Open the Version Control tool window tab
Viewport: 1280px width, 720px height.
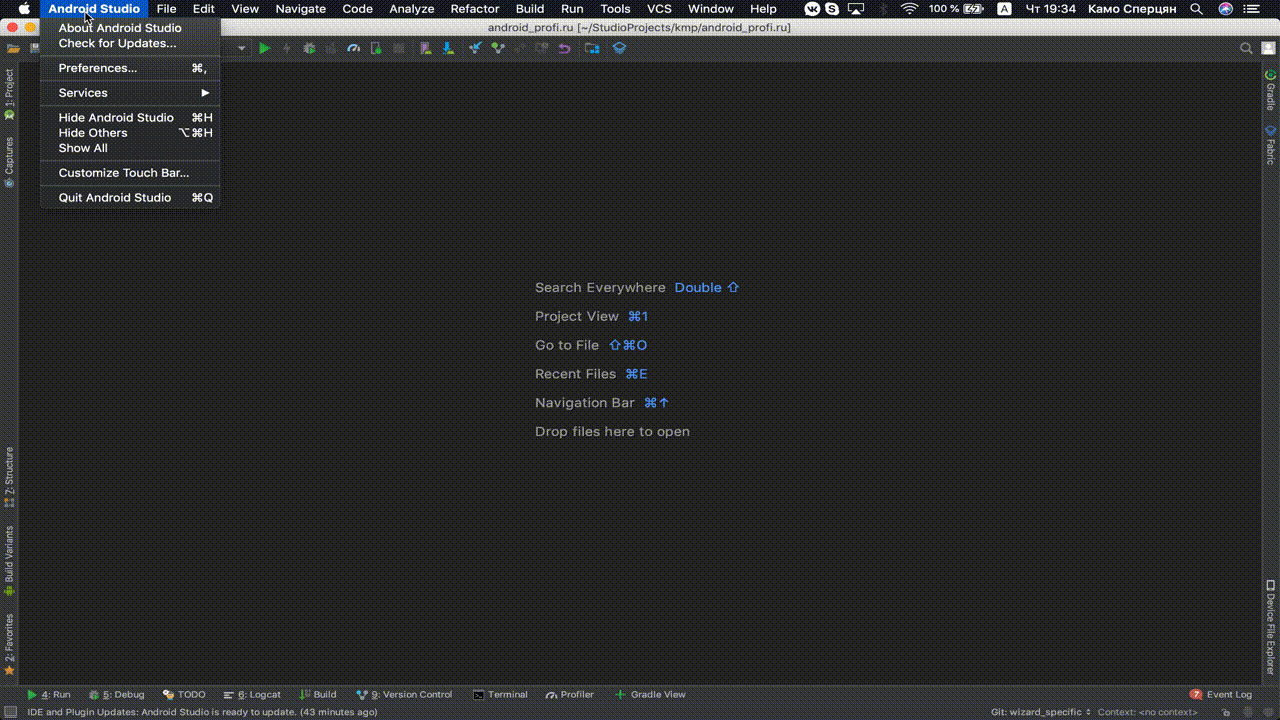pyautogui.click(x=405, y=694)
